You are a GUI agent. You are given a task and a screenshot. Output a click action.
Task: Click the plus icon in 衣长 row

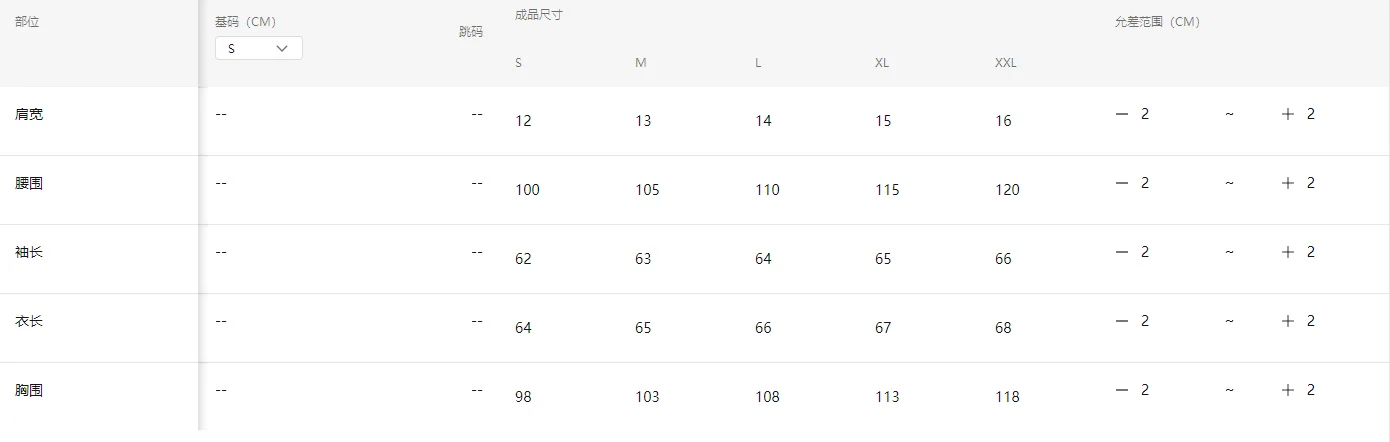[x=1288, y=321]
